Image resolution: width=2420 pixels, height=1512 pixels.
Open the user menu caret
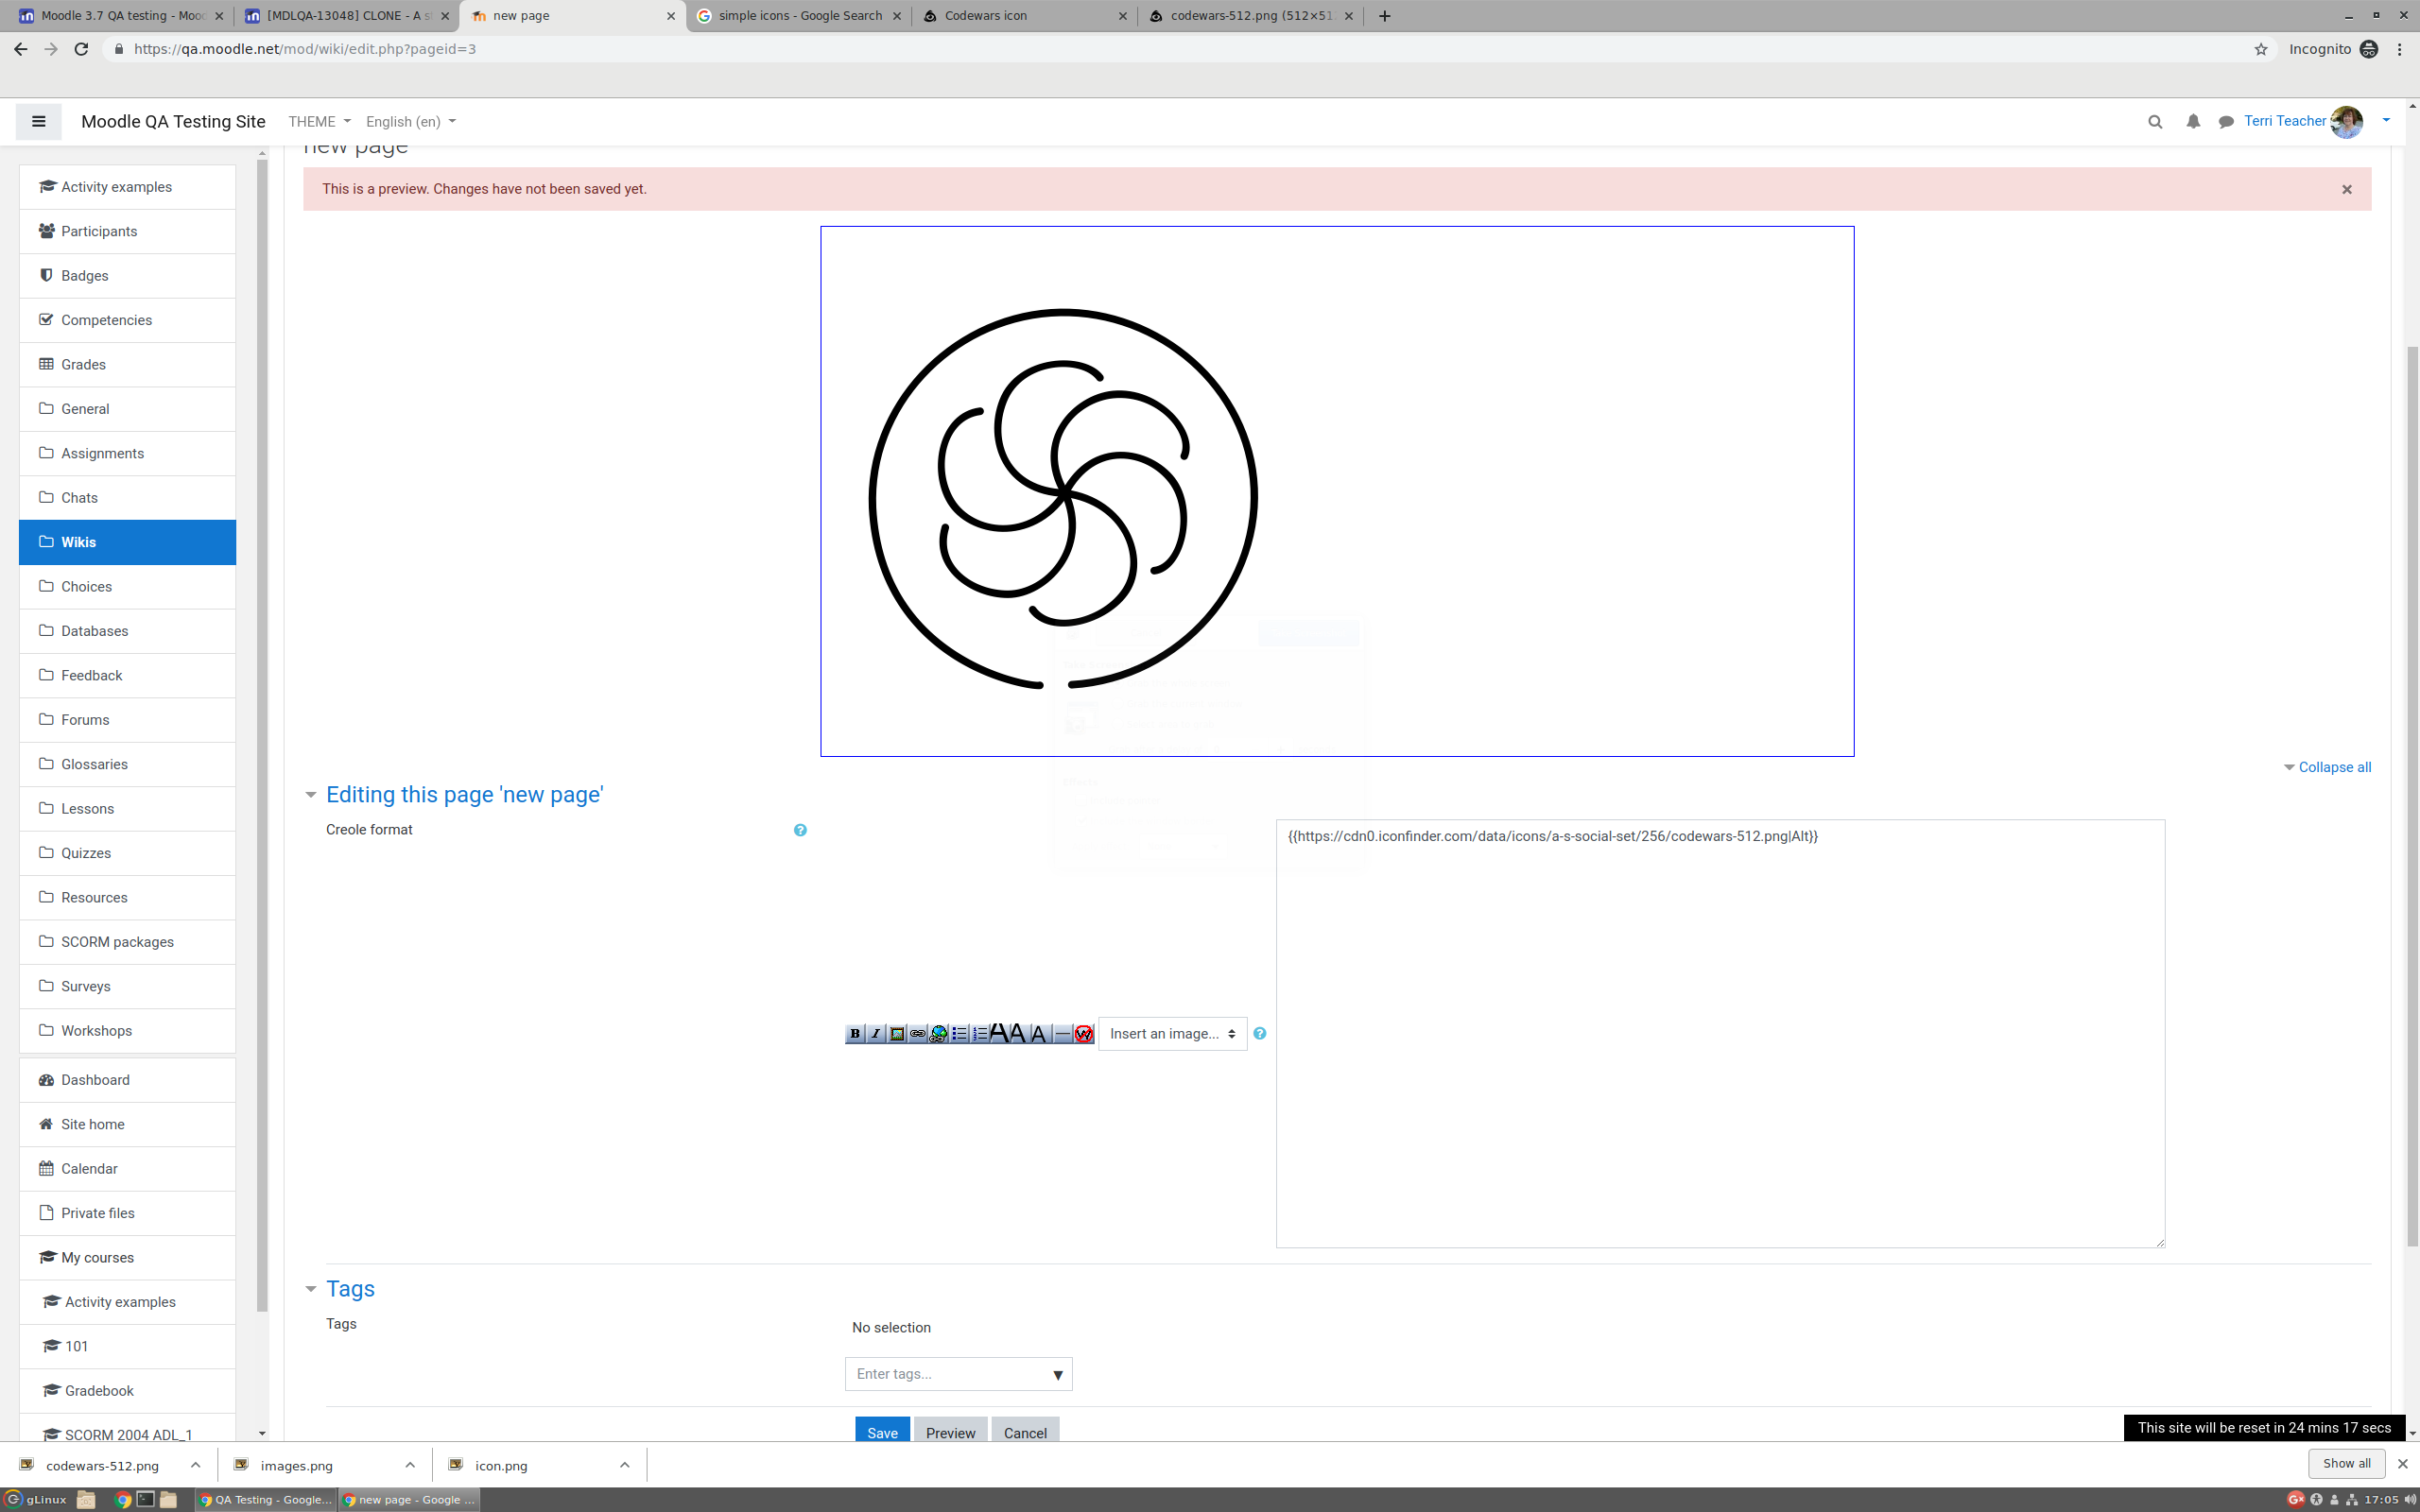point(2386,120)
